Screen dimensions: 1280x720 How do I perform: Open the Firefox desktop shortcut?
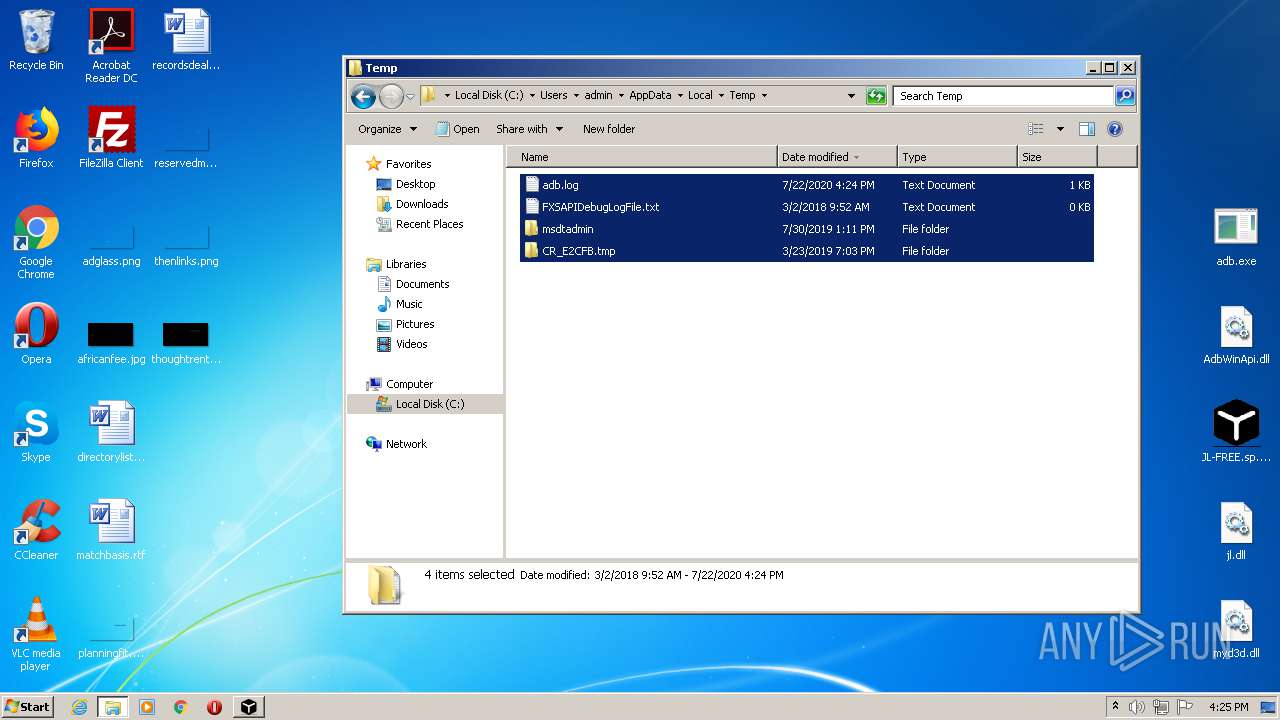click(x=36, y=138)
